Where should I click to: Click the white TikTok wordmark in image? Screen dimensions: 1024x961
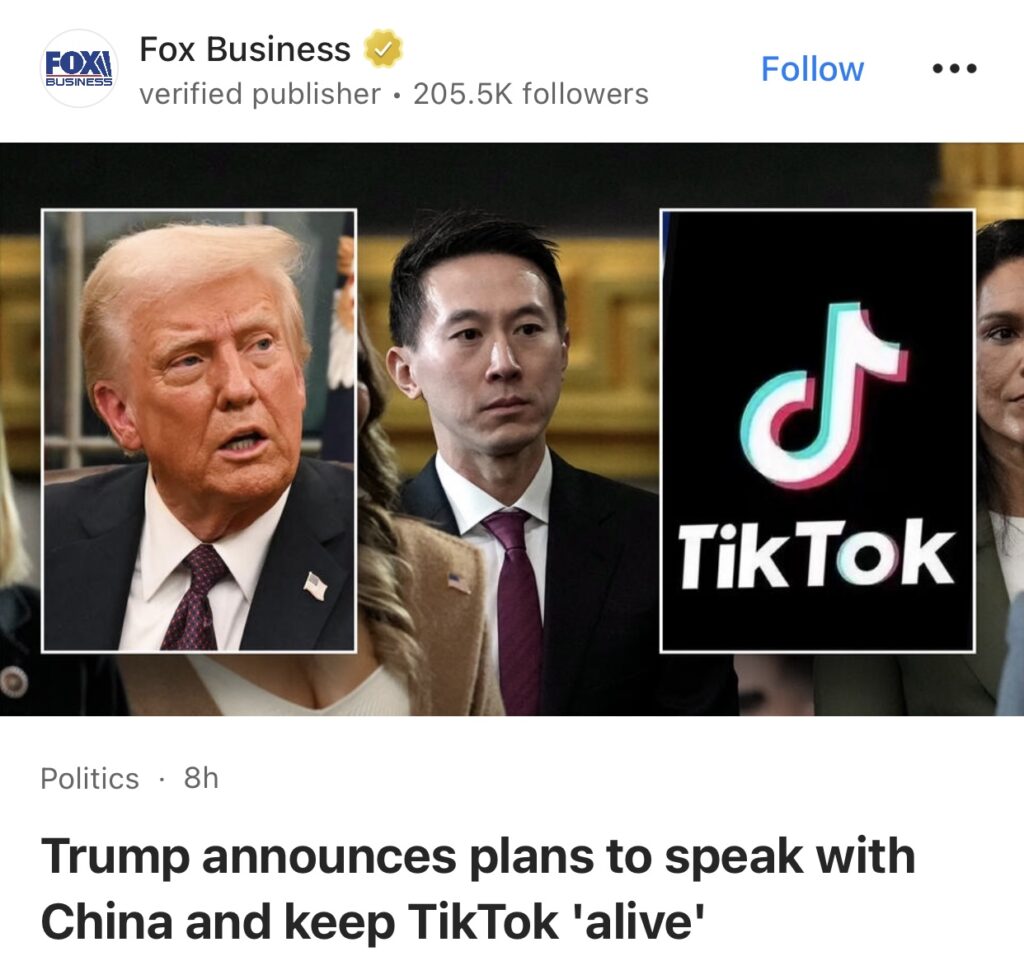817,554
